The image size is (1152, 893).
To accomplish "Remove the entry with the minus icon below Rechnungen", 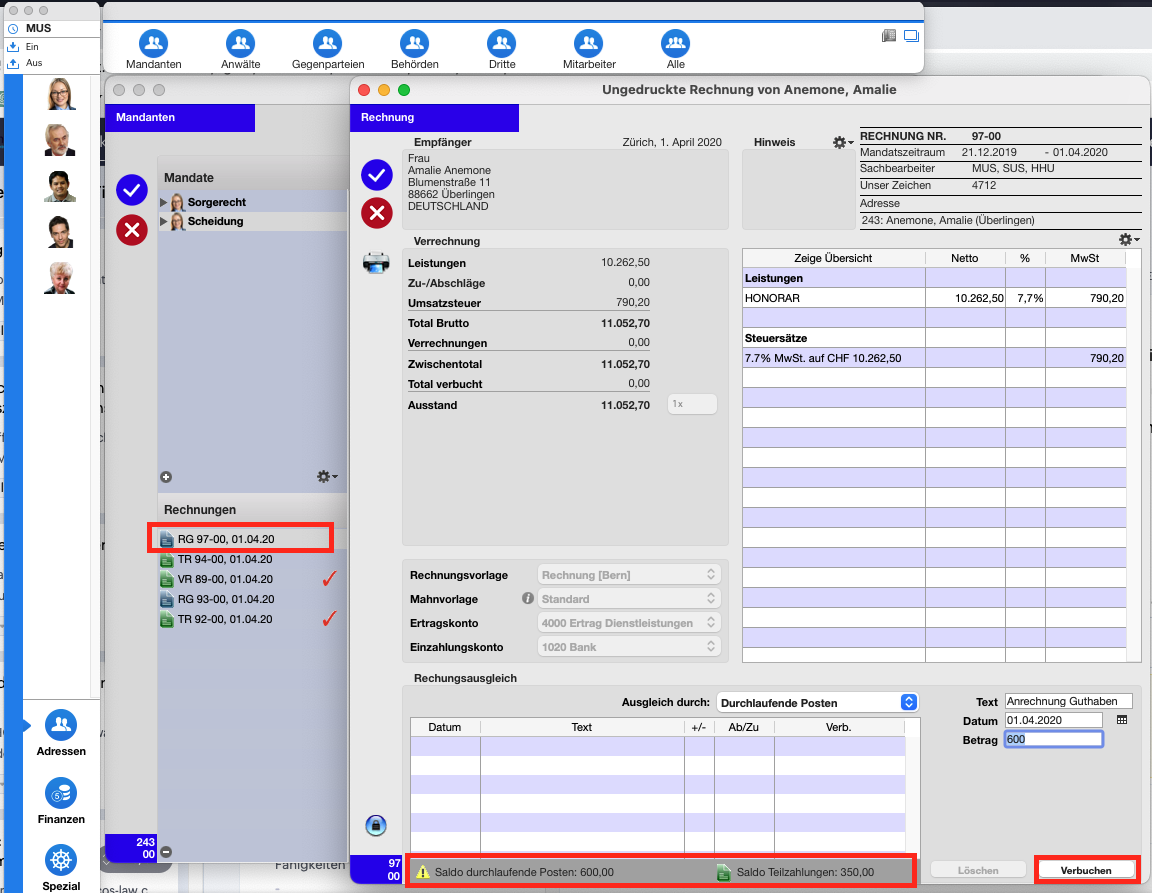I will click(166, 852).
